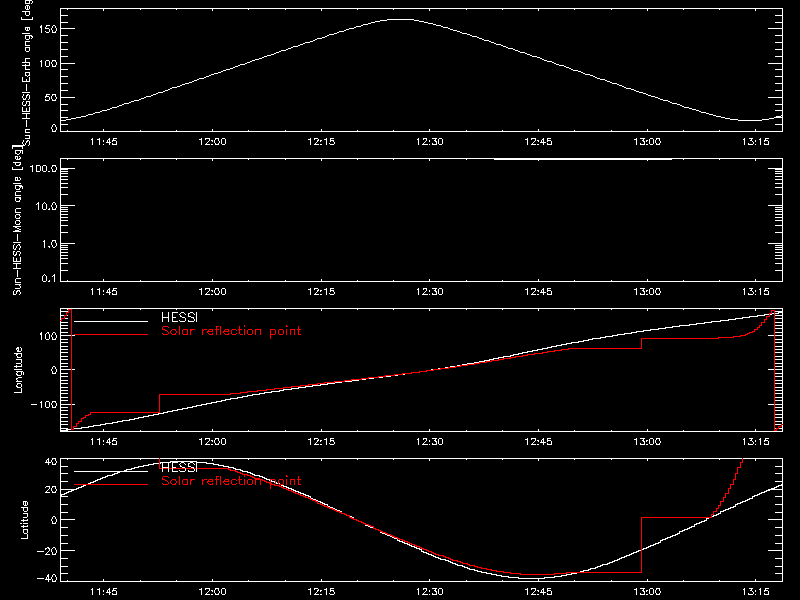Select the 100 tick on Earth angle axis

(48, 63)
